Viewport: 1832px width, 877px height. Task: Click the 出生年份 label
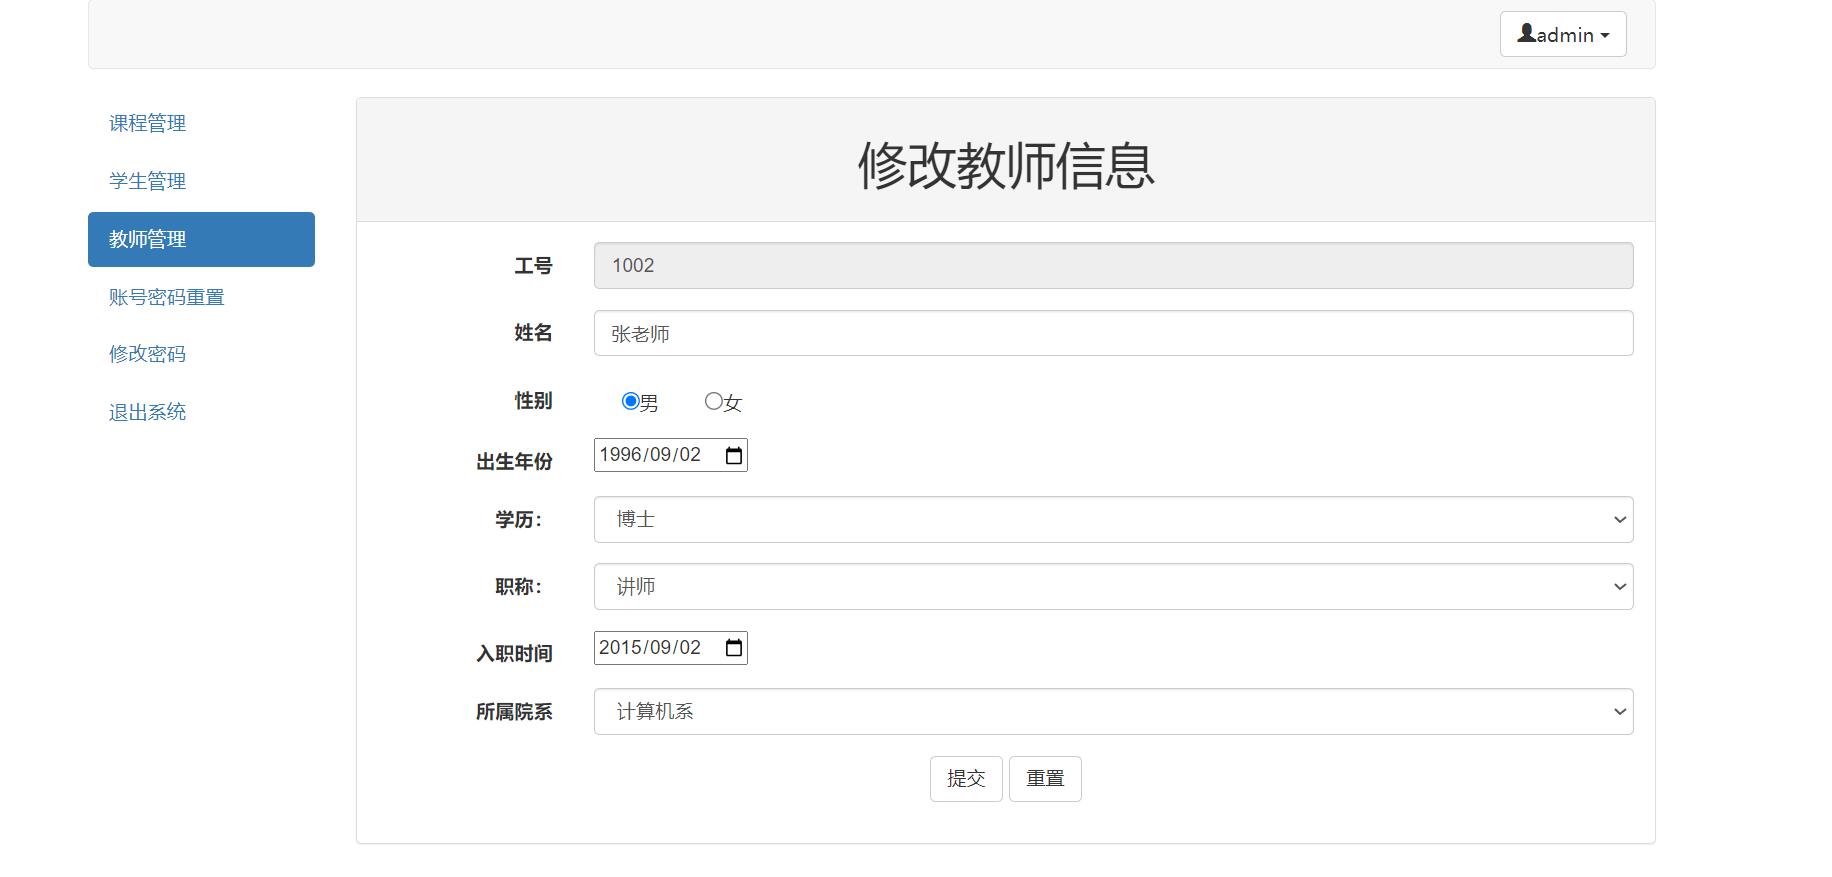(514, 462)
